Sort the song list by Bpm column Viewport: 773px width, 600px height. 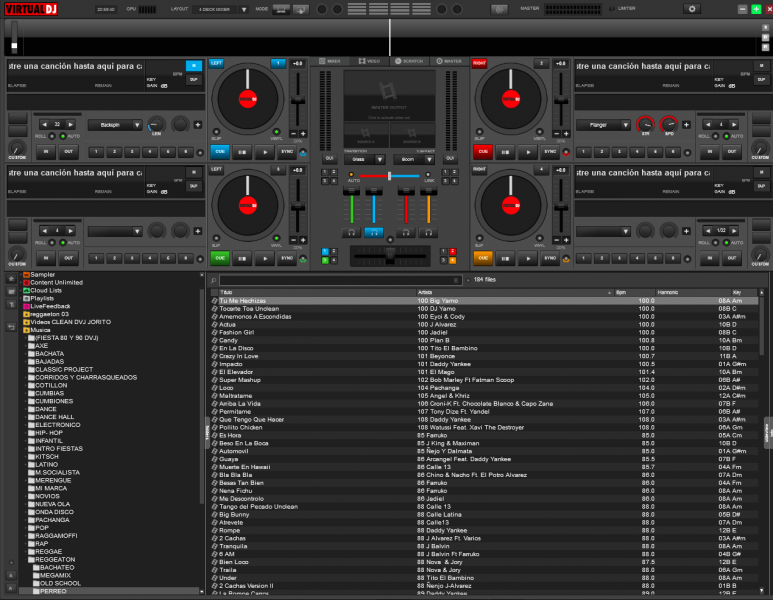(x=634, y=292)
